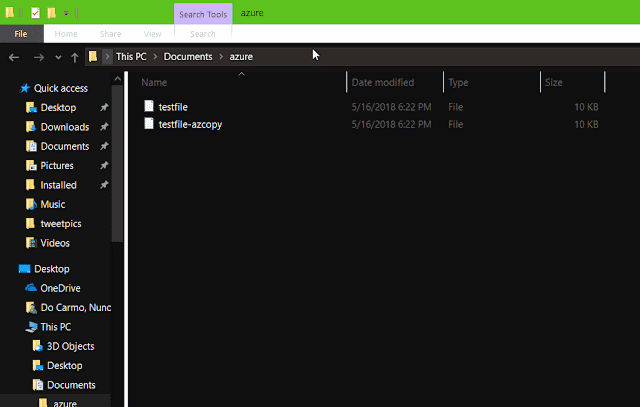Open Desktop under This PC

point(64,365)
